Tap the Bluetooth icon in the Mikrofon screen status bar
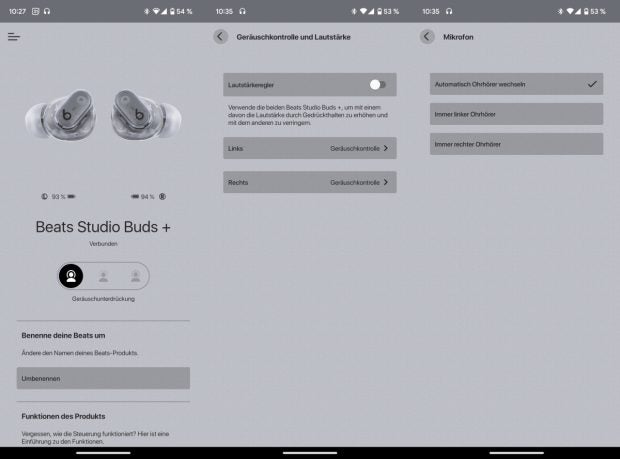The width and height of the screenshot is (620, 459). [x=560, y=11]
